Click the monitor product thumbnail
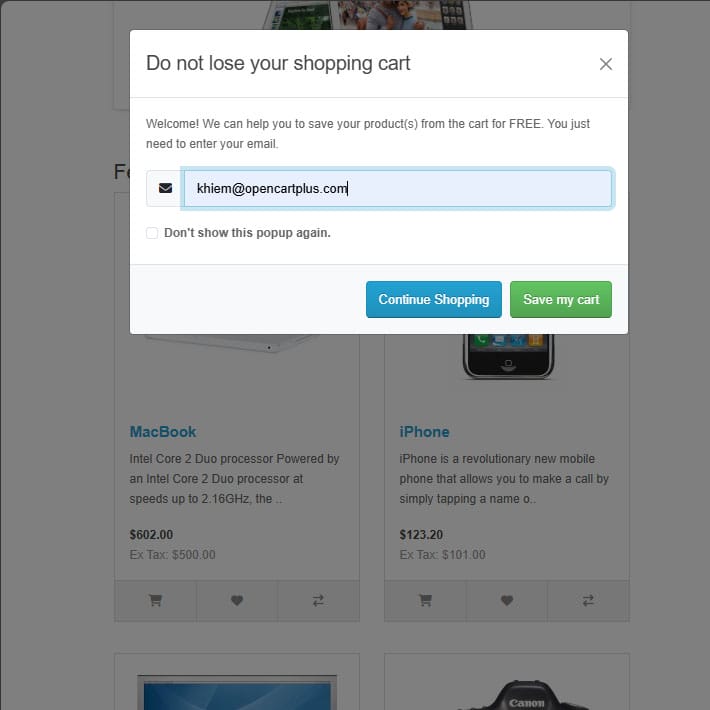 pos(237,692)
